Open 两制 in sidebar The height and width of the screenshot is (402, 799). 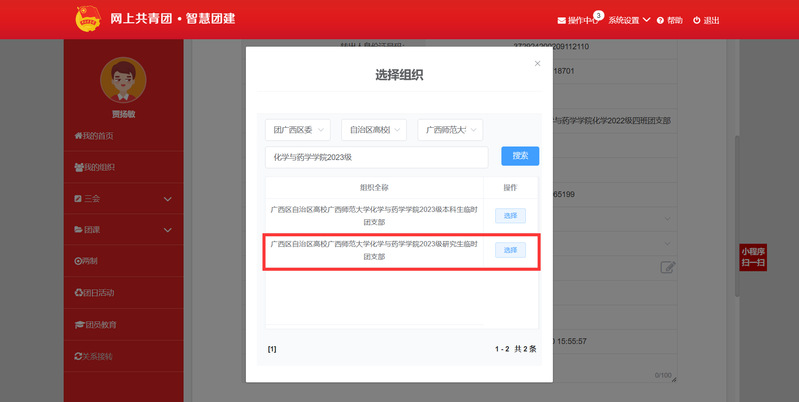click(123, 261)
